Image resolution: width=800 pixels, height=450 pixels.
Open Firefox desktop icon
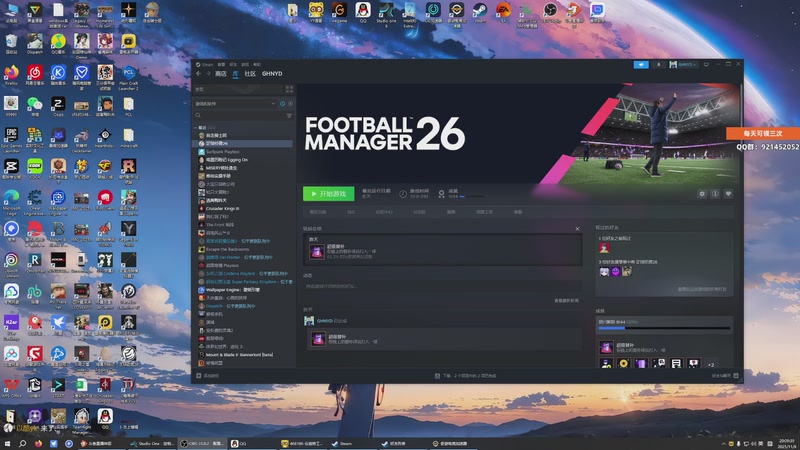click(x=11, y=75)
